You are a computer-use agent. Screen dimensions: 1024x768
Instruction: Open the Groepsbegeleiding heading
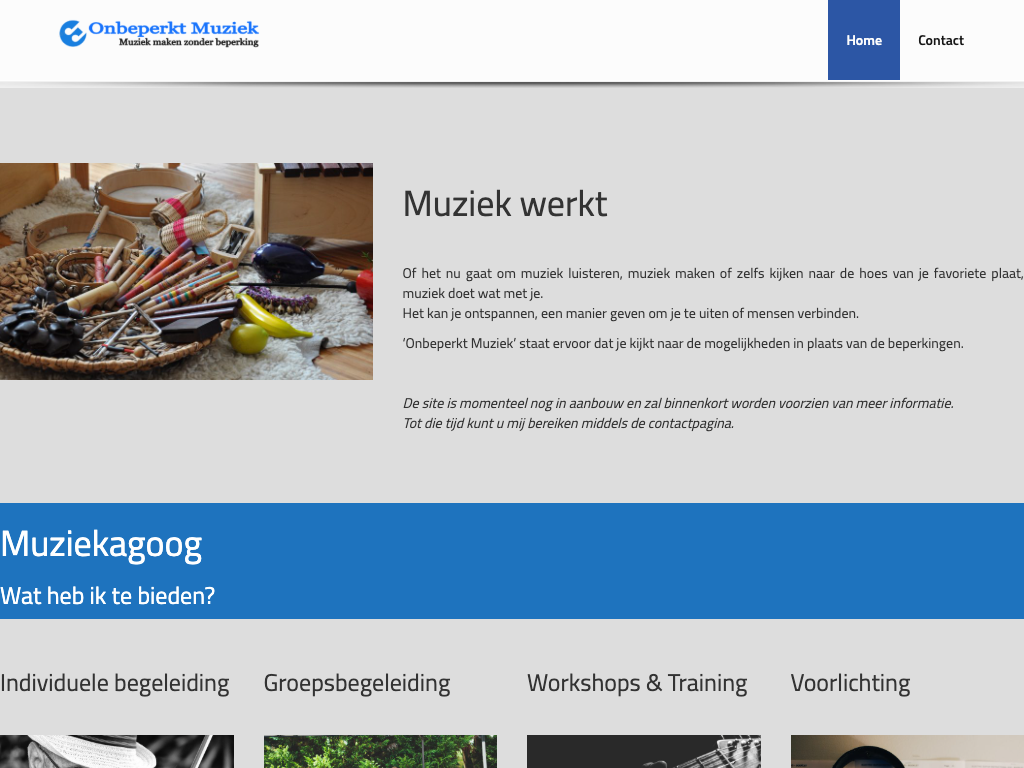click(x=357, y=683)
